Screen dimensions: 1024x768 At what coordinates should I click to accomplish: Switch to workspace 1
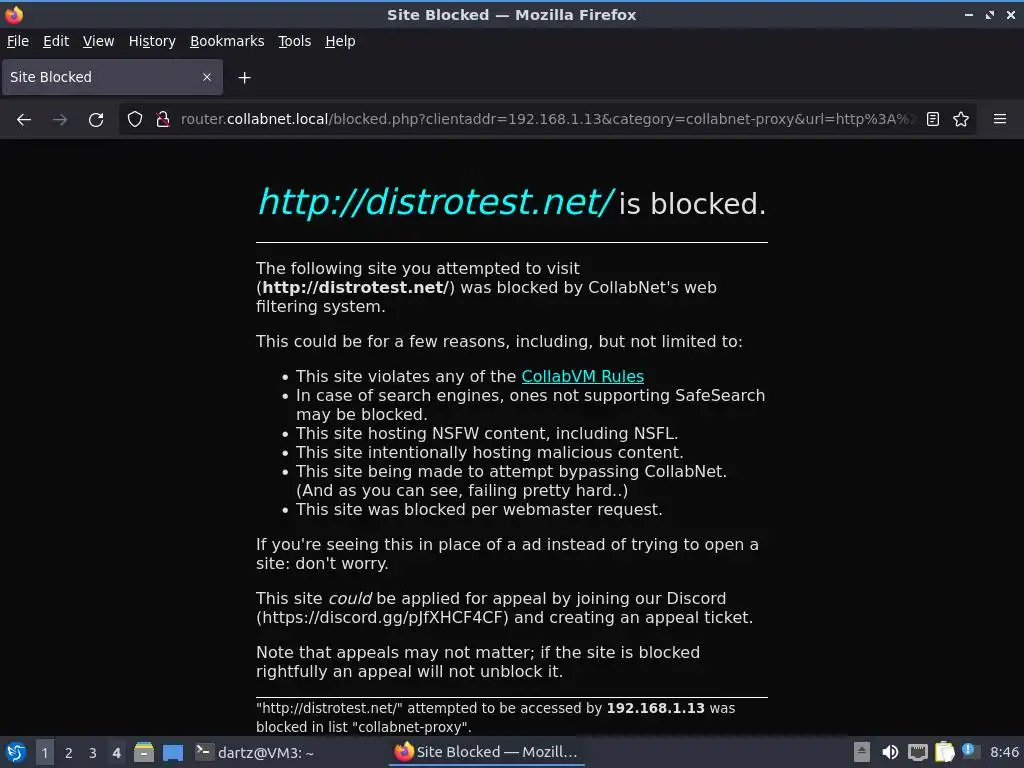pos(44,753)
